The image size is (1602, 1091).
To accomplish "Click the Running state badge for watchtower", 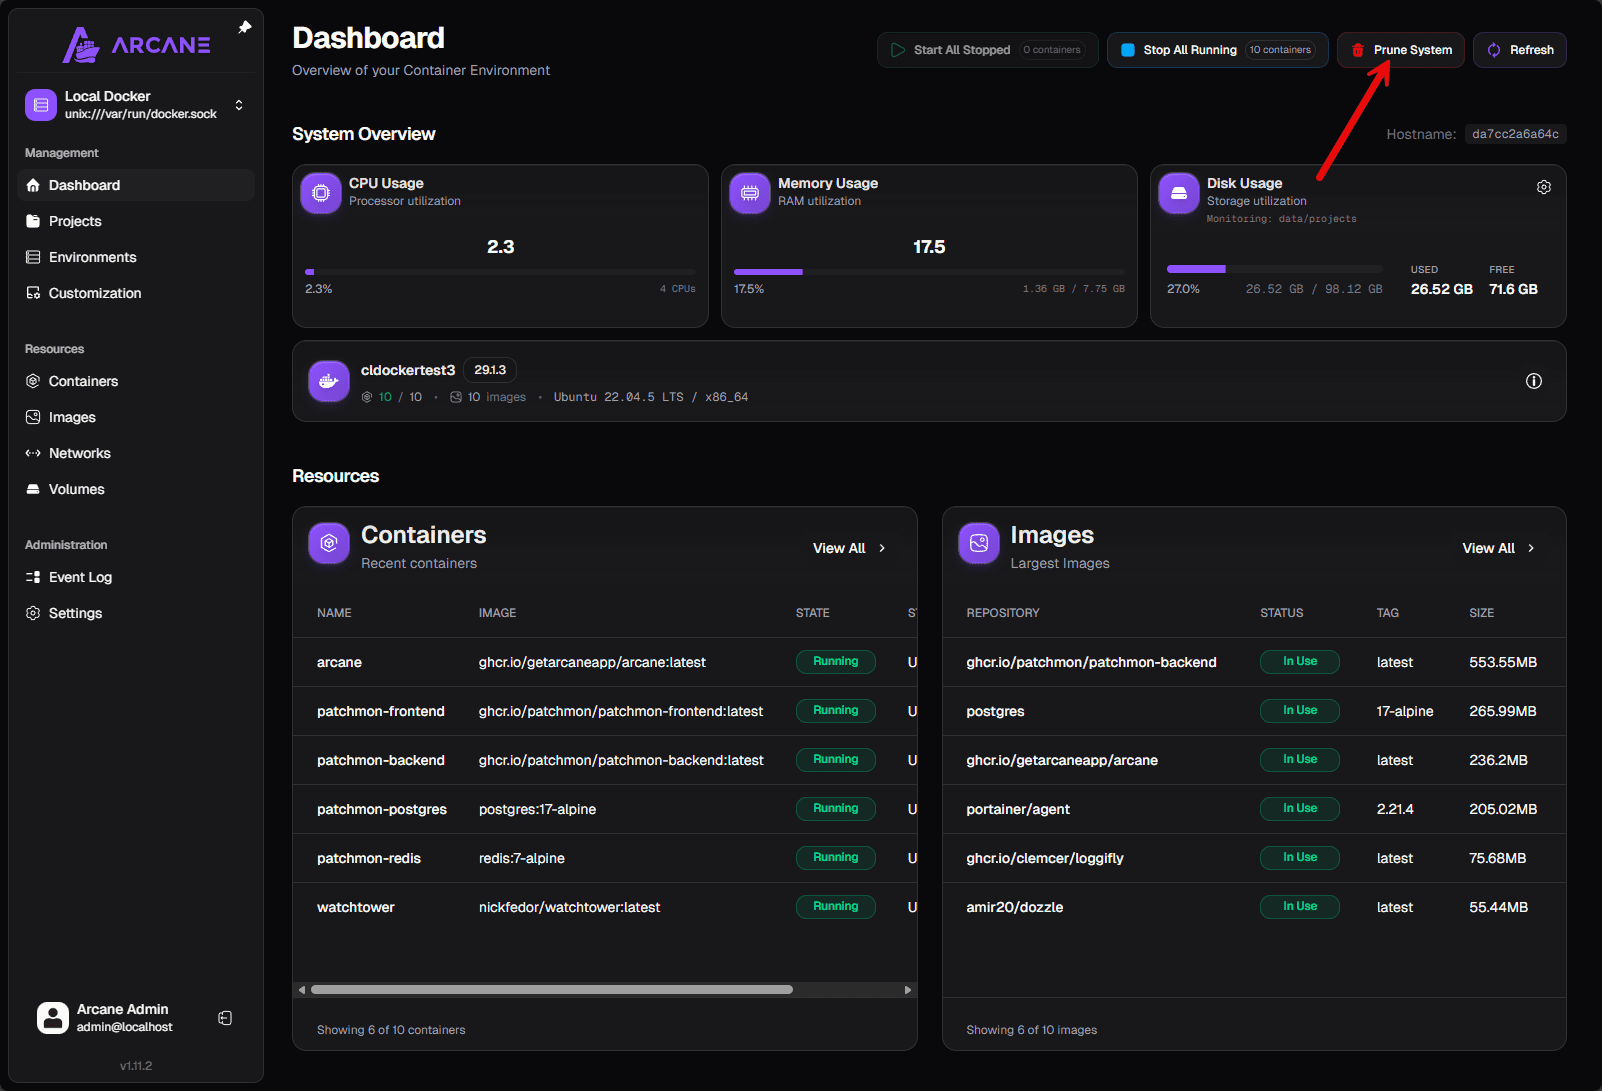I will 835,906.
